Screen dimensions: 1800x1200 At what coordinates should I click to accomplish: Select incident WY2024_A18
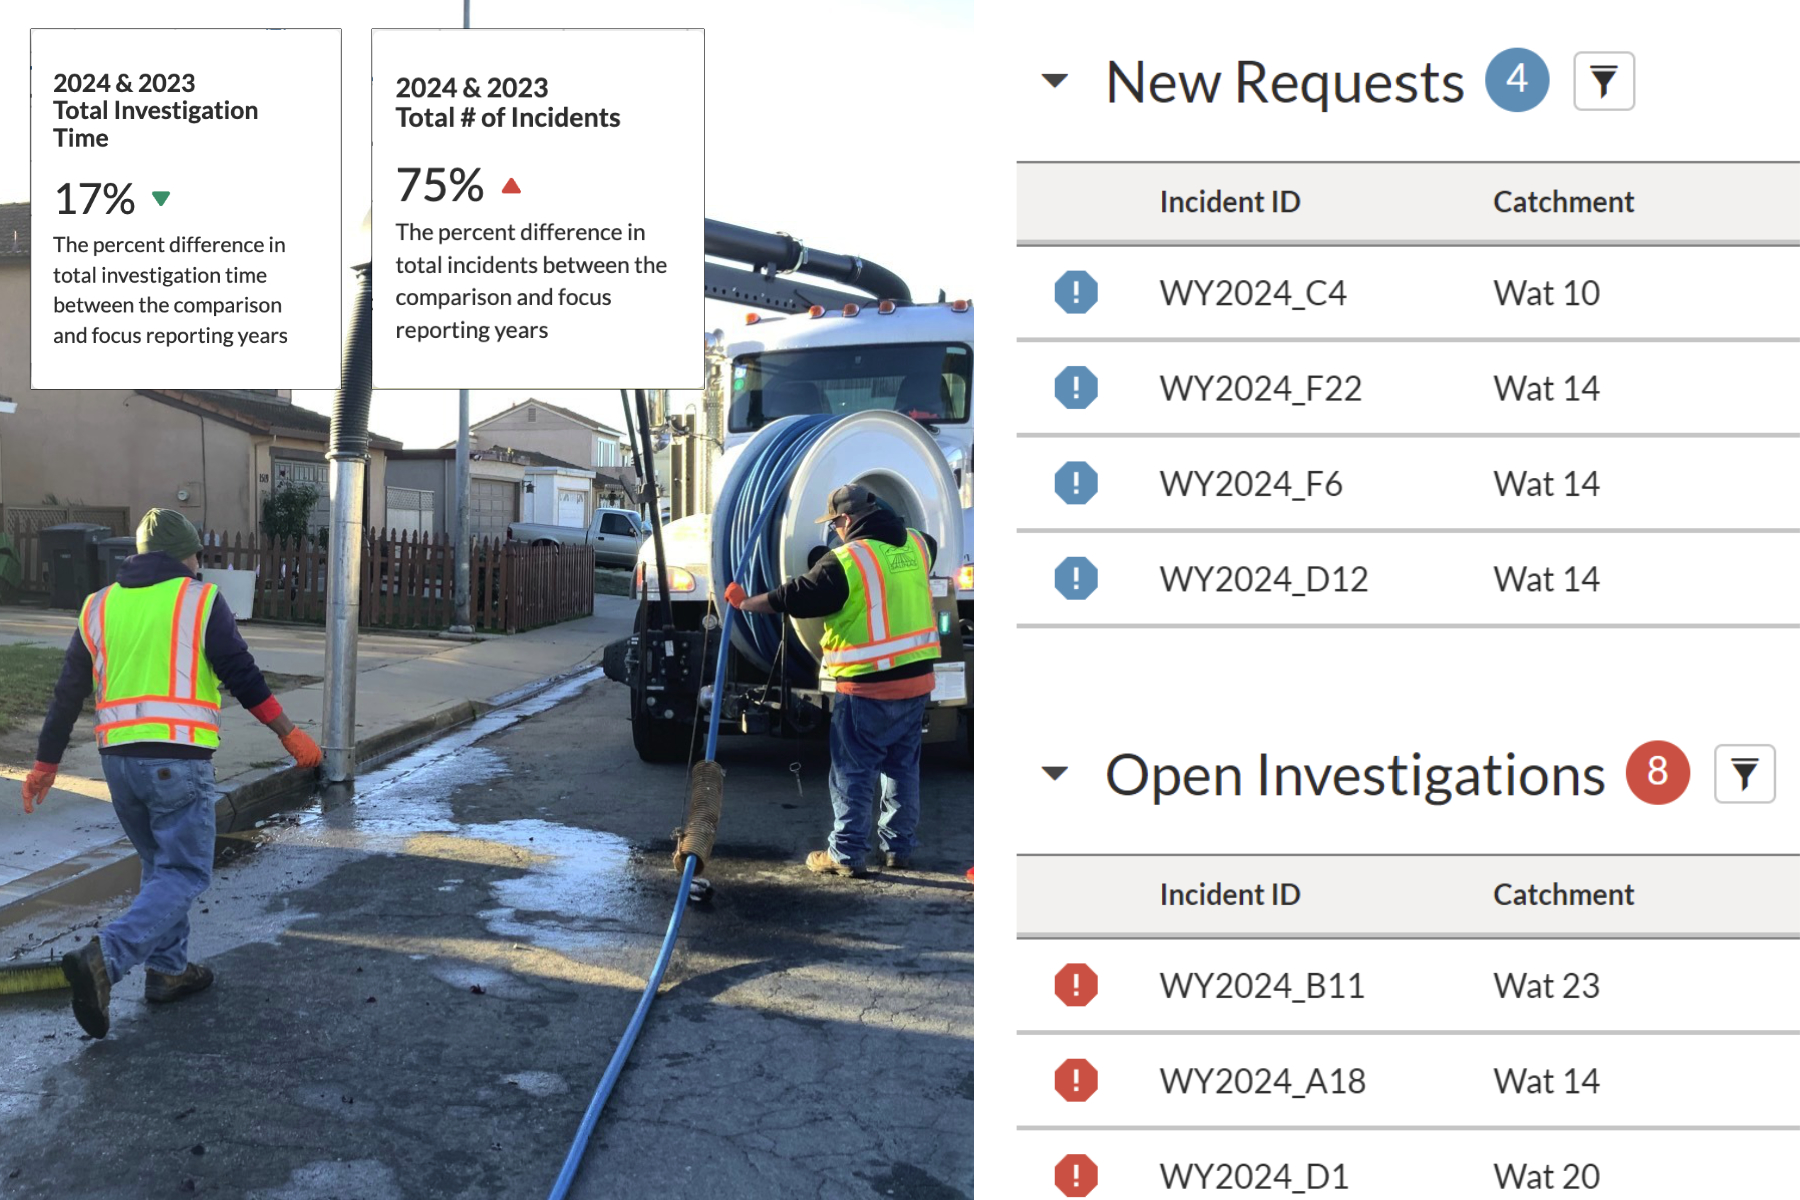click(1262, 1081)
